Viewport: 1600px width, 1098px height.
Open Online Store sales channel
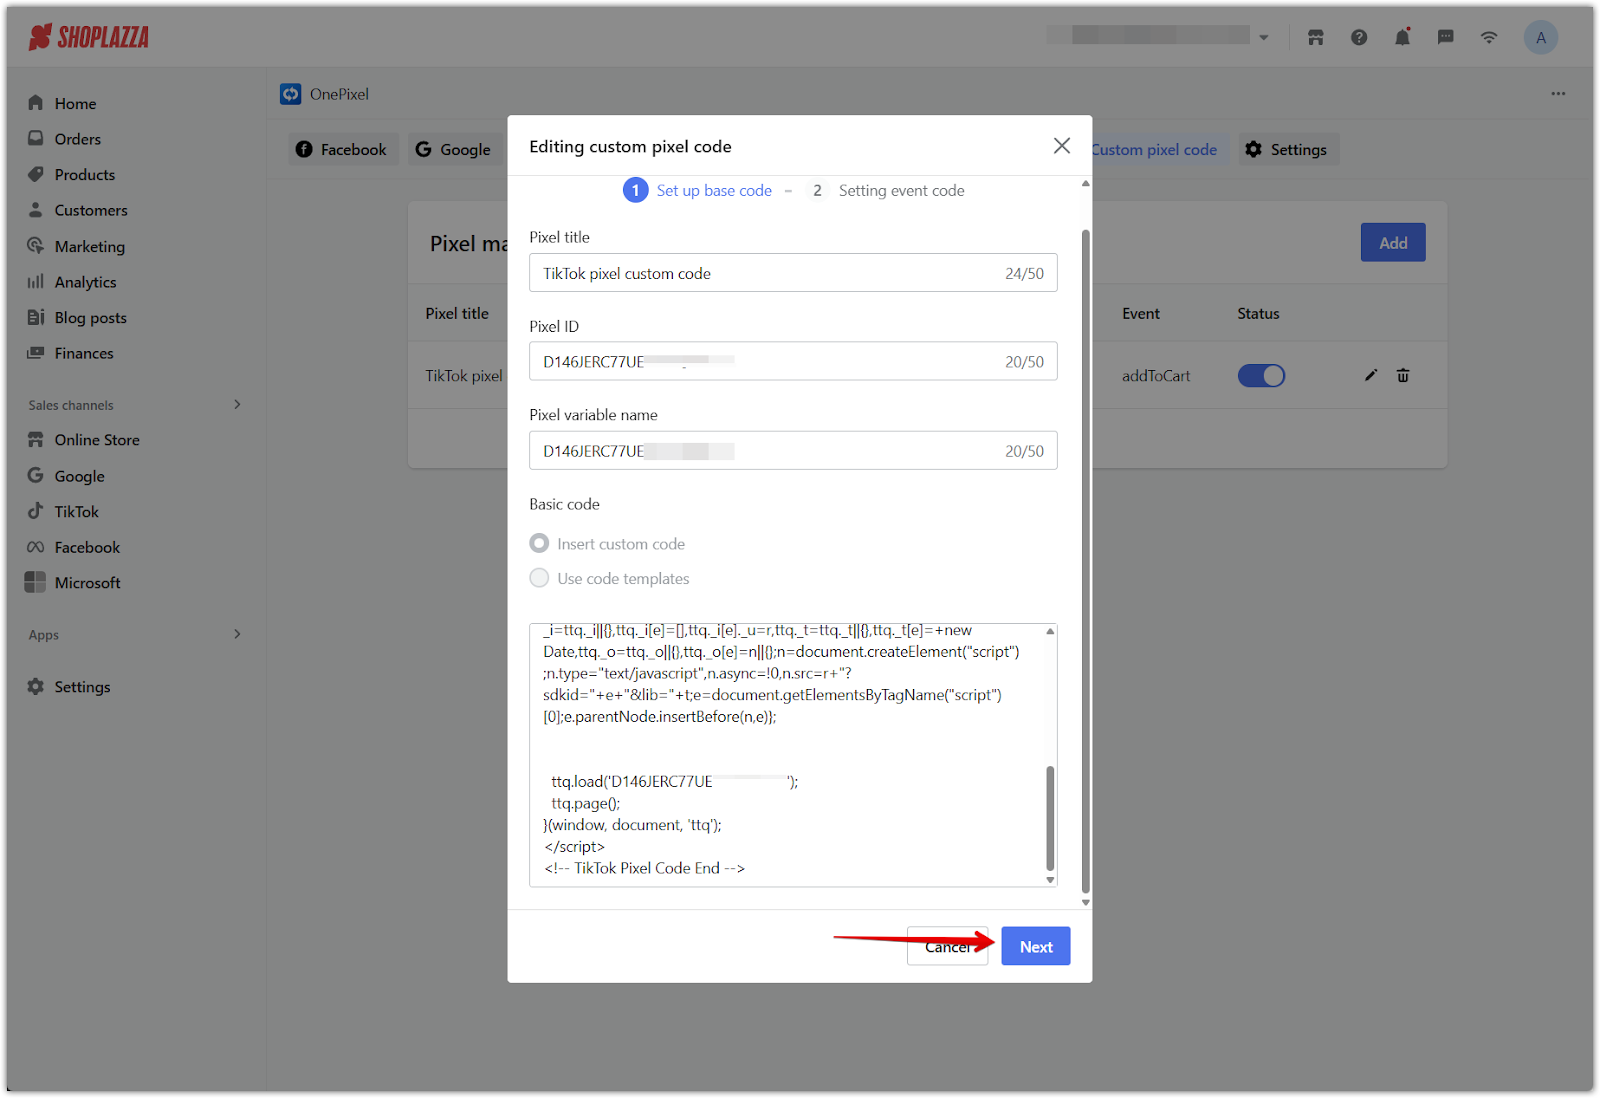click(x=97, y=440)
